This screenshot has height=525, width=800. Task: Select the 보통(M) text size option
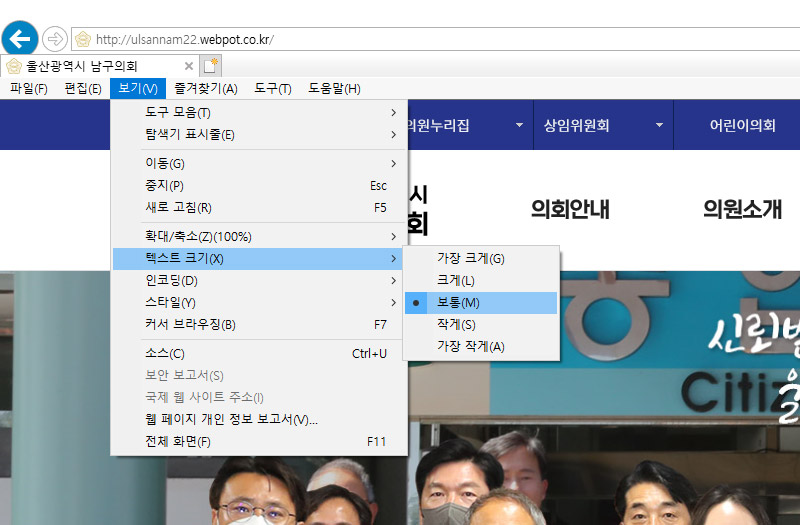(481, 303)
